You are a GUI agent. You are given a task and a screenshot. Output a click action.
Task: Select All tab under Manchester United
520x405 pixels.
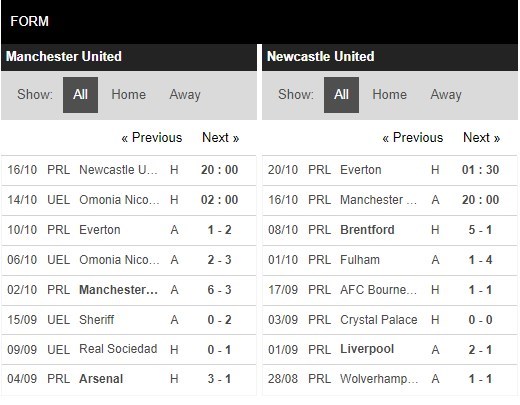(x=80, y=95)
